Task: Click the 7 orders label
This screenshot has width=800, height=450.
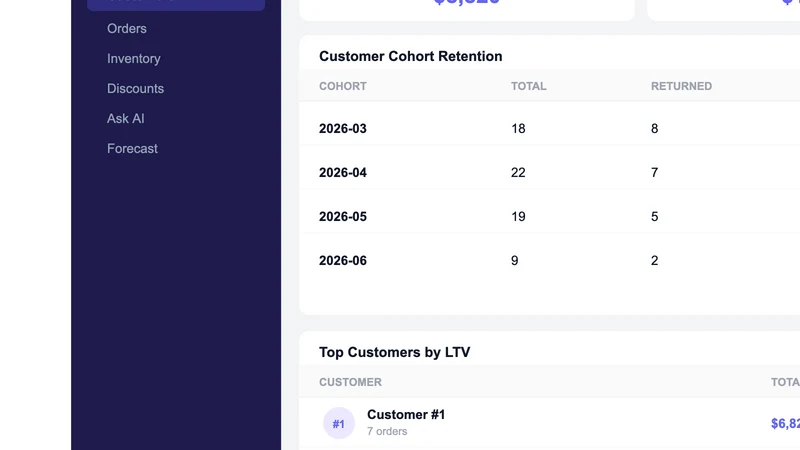Action: point(387,431)
